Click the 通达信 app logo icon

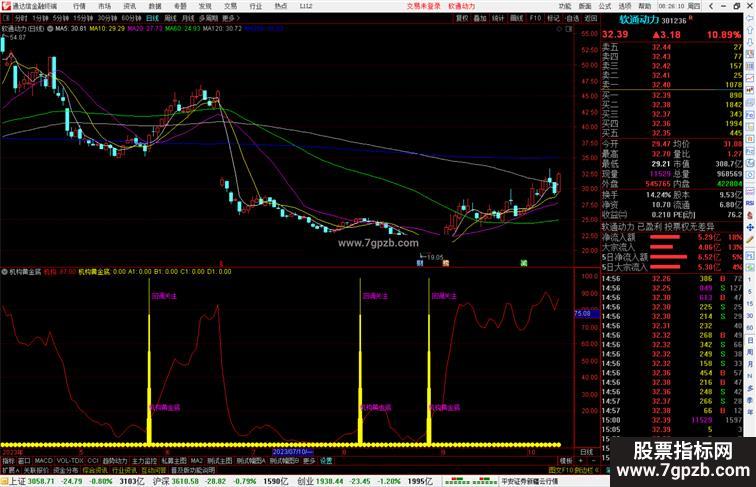point(6,6)
